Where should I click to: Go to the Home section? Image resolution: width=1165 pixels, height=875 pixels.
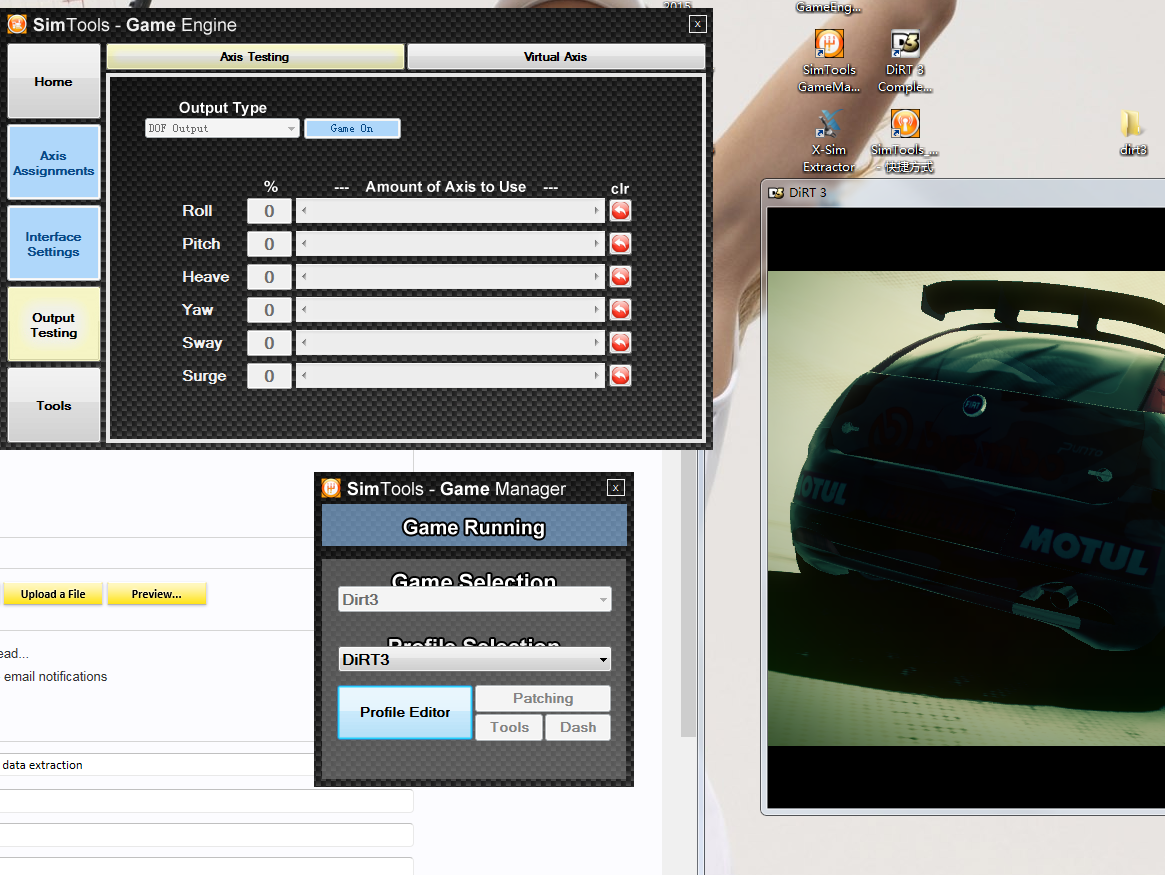point(53,81)
